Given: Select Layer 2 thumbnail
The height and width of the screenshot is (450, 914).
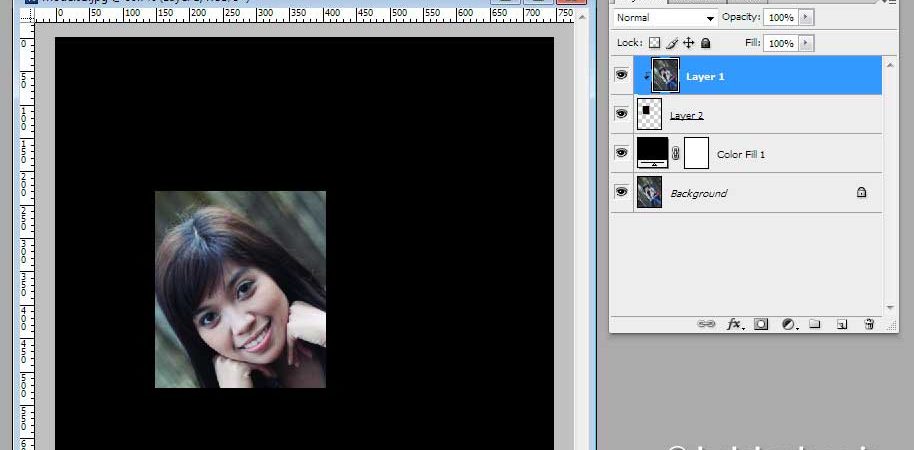Looking at the screenshot, I should [x=650, y=114].
